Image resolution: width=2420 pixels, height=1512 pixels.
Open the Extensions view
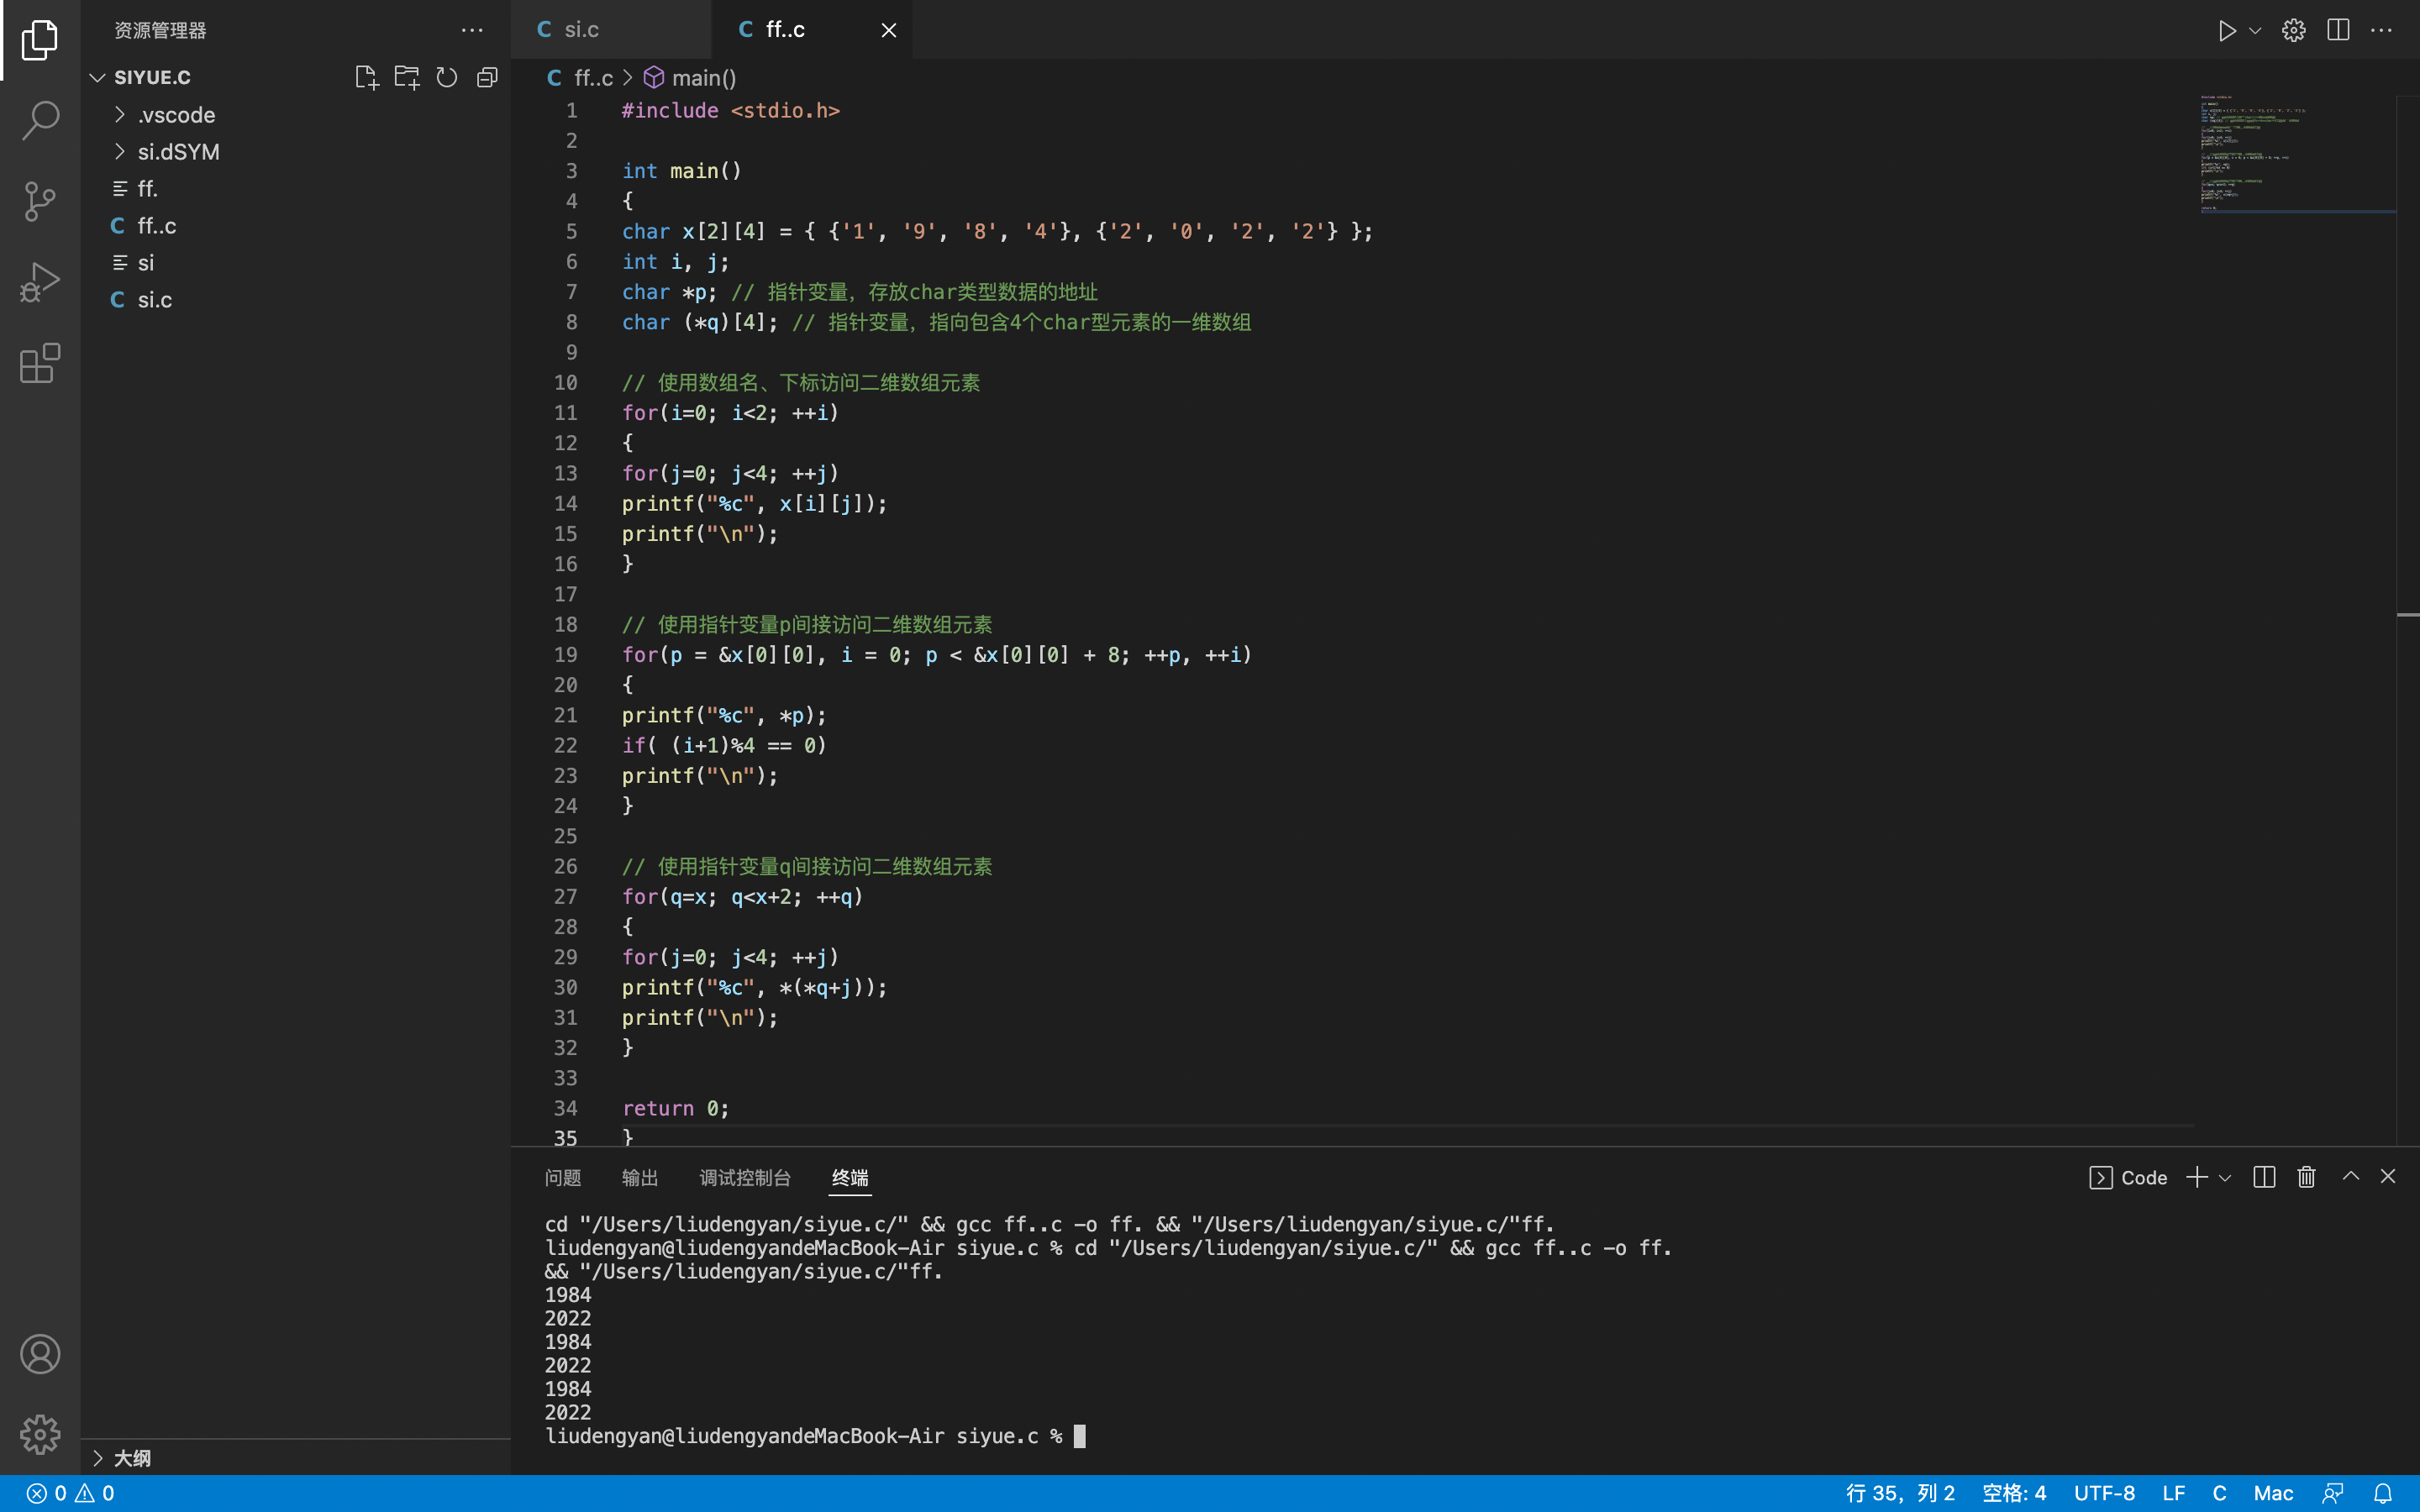point(40,363)
